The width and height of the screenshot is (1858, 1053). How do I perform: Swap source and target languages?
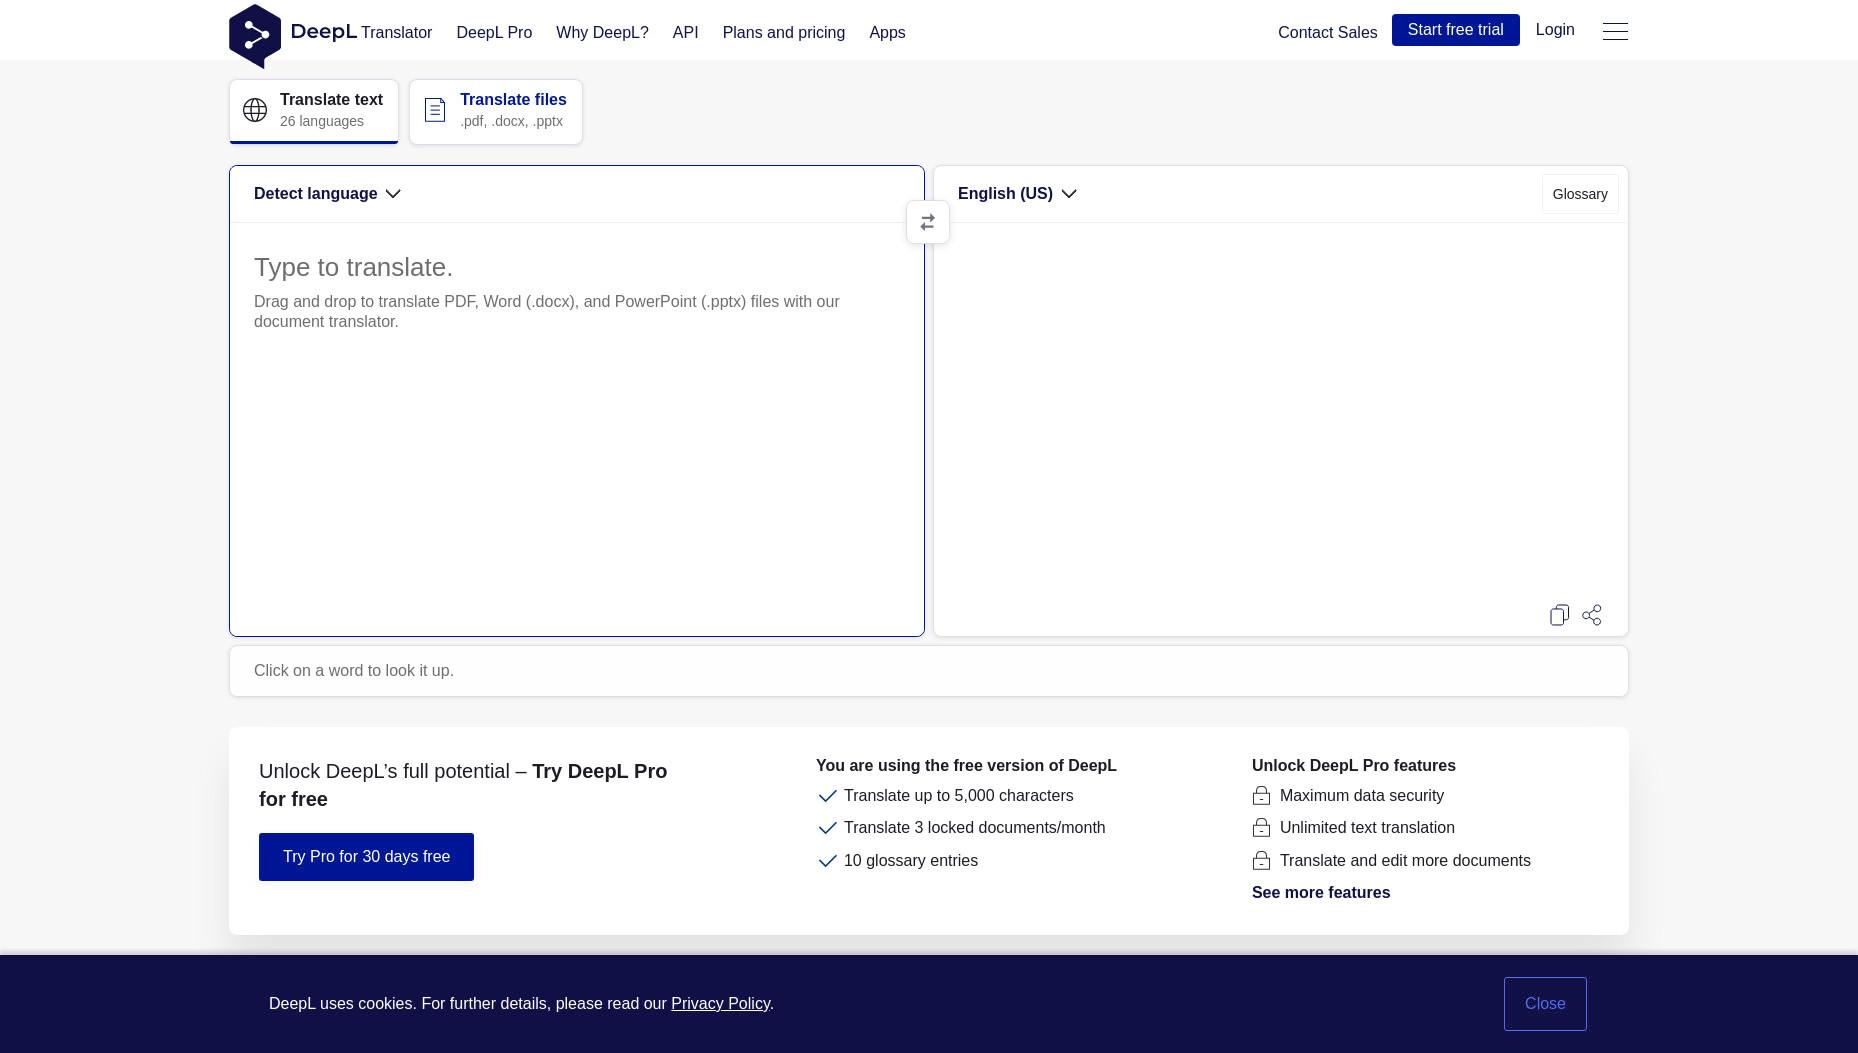928,222
